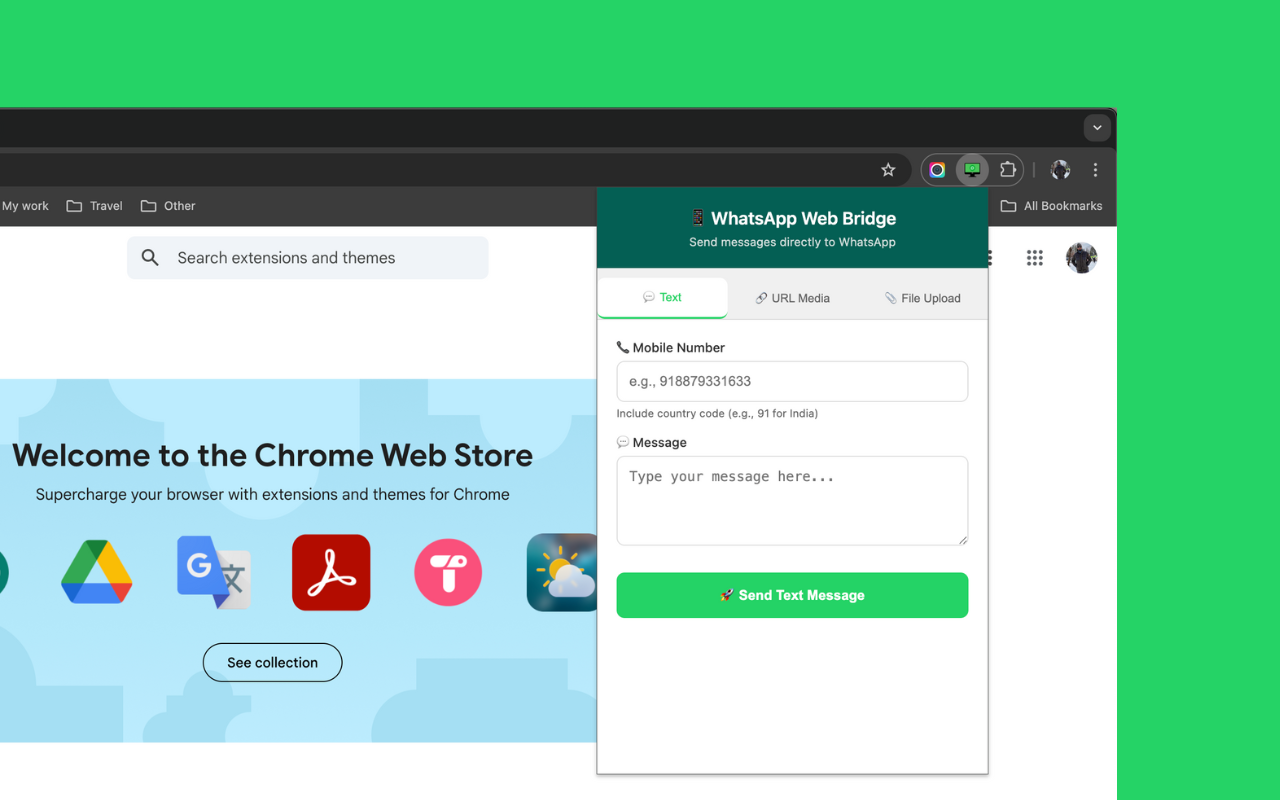The height and width of the screenshot is (800, 1280).
Task: Select the Google Translate icon
Action: click(214, 572)
